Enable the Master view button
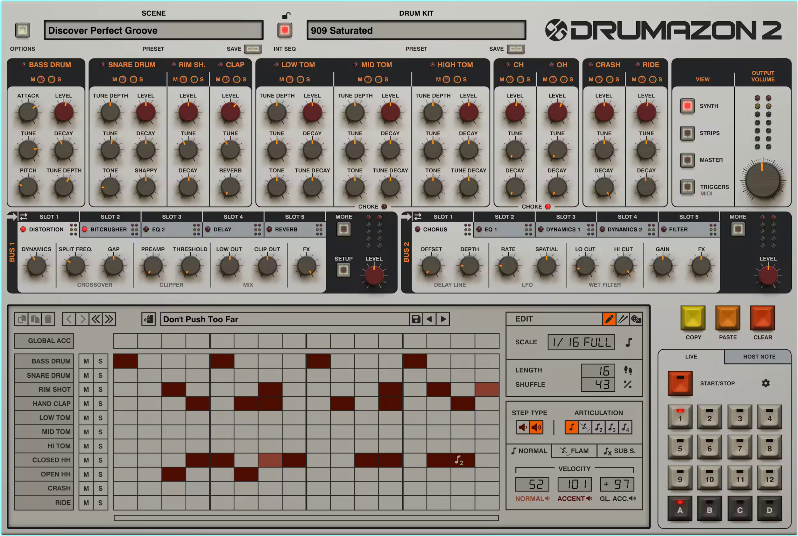Image resolution: width=798 pixels, height=536 pixels. pyautogui.click(x=687, y=160)
